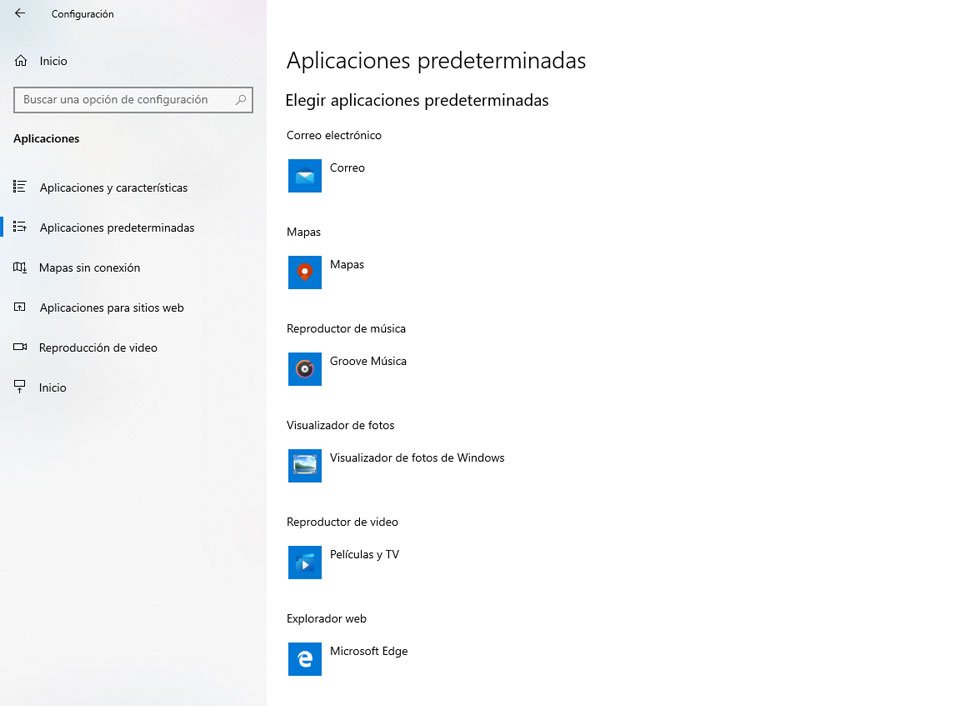The image size is (970, 706).
Task: Click the Mapas app pin icon
Action: [x=304, y=272]
